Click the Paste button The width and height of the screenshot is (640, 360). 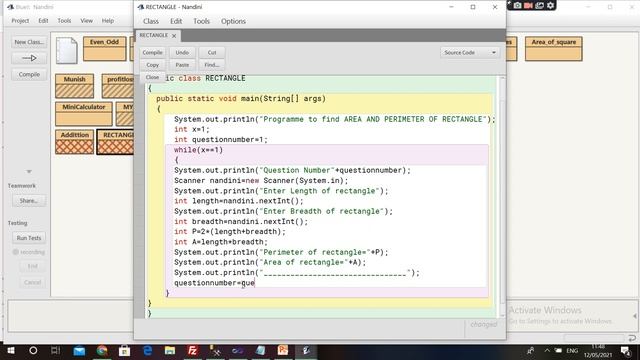182,65
